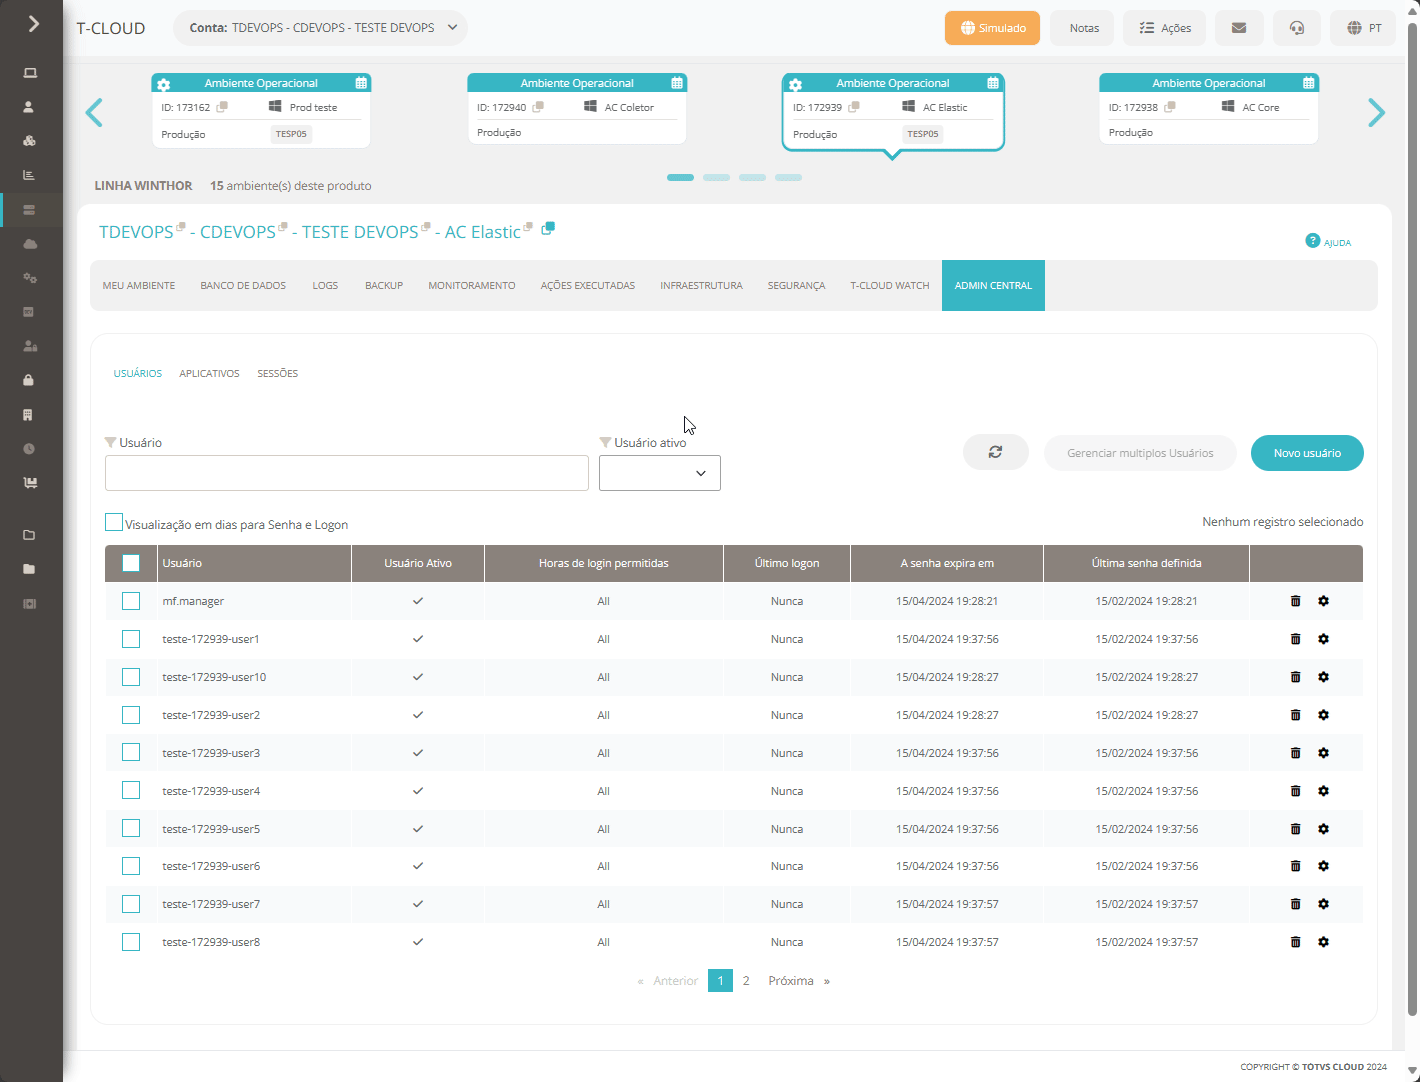Delete user mf.manager with trash icon
1420x1082 pixels.
[x=1295, y=601]
